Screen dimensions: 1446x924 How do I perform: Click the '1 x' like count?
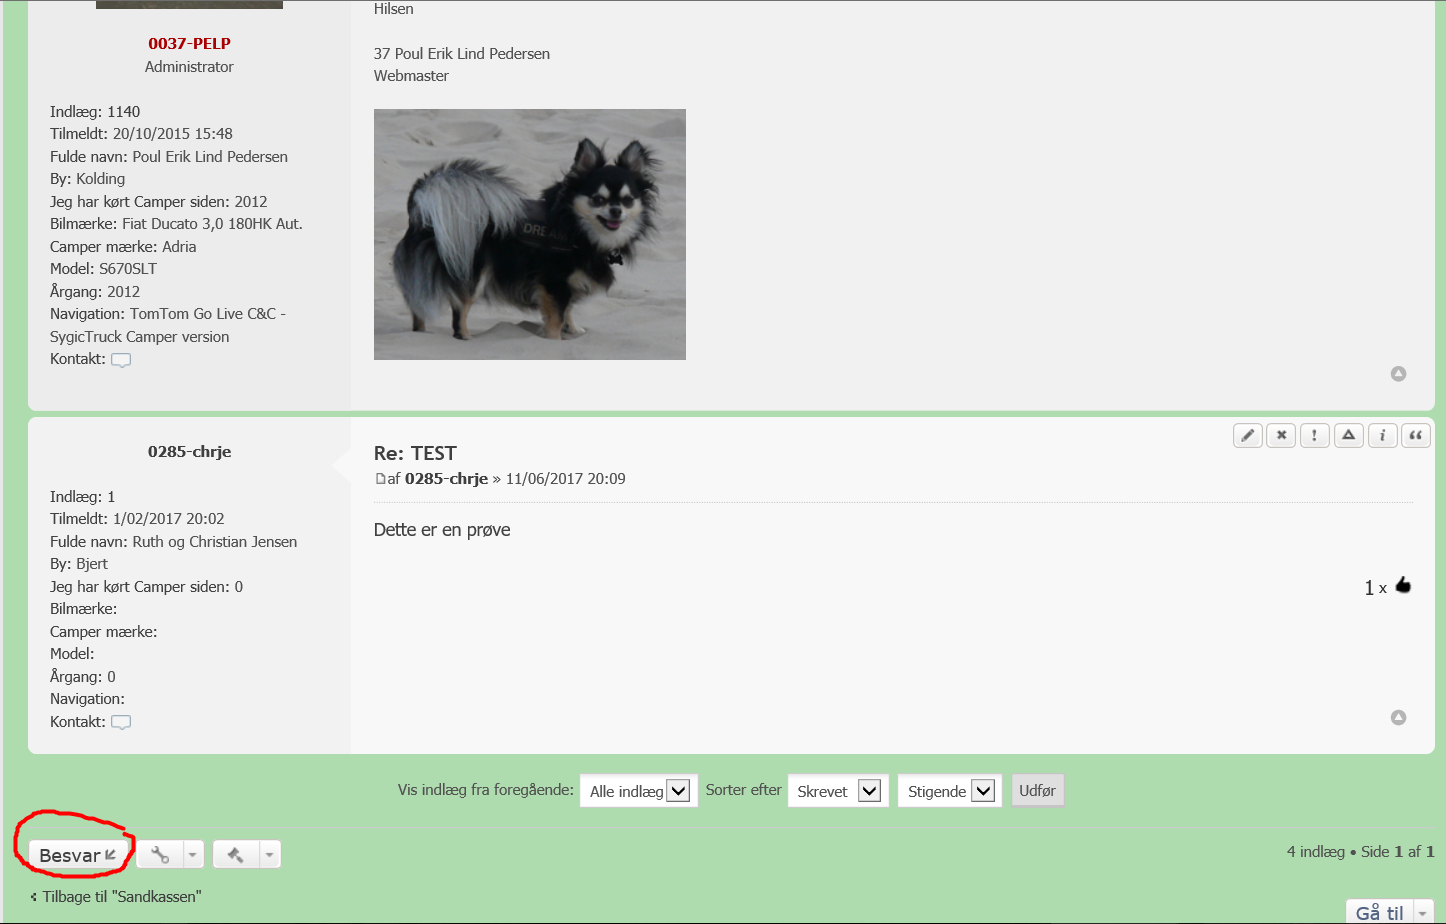point(1375,588)
